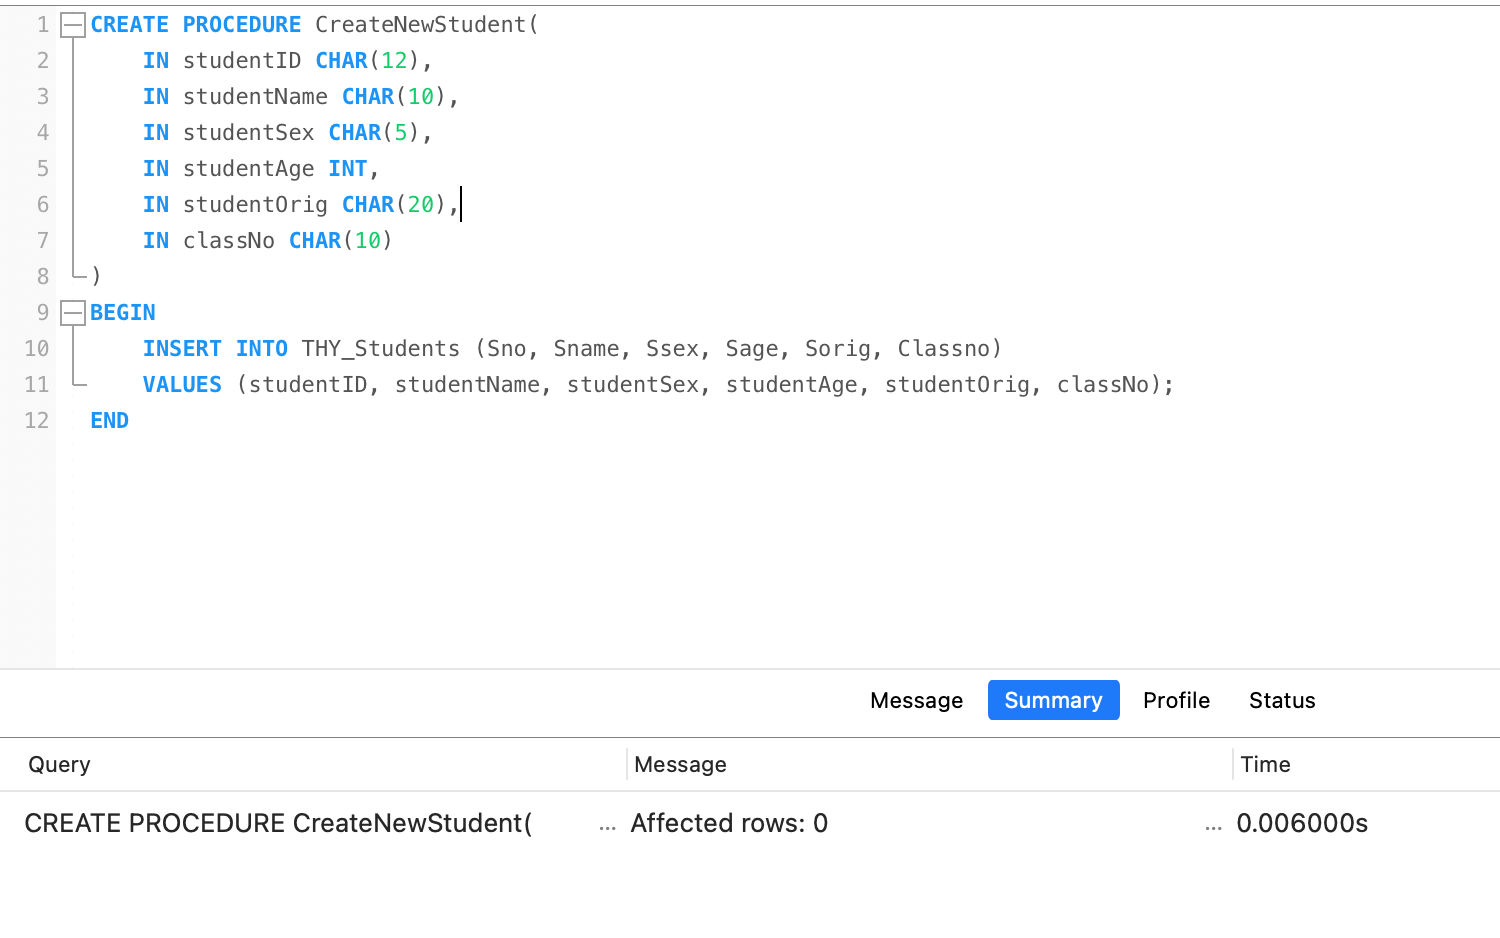Click the 'Affected rows: 0' message cell
This screenshot has height=938, width=1500.
pyautogui.click(x=729, y=823)
